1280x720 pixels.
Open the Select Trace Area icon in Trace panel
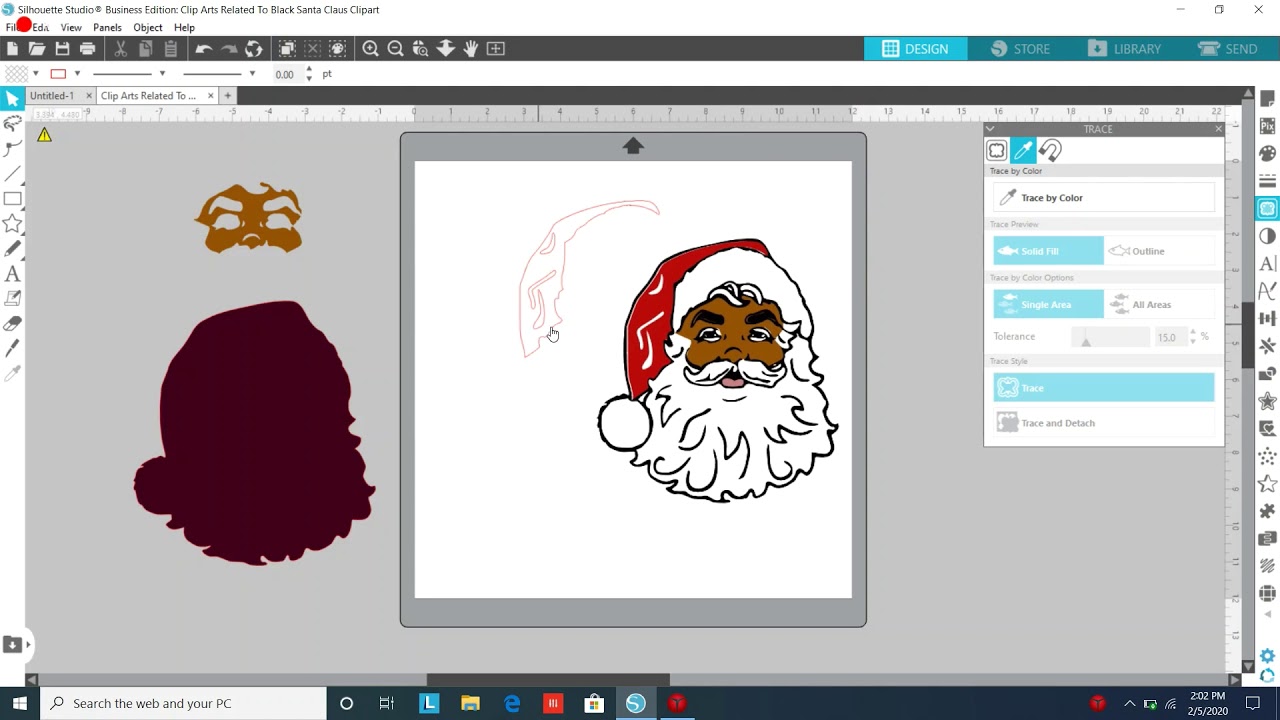[997, 150]
